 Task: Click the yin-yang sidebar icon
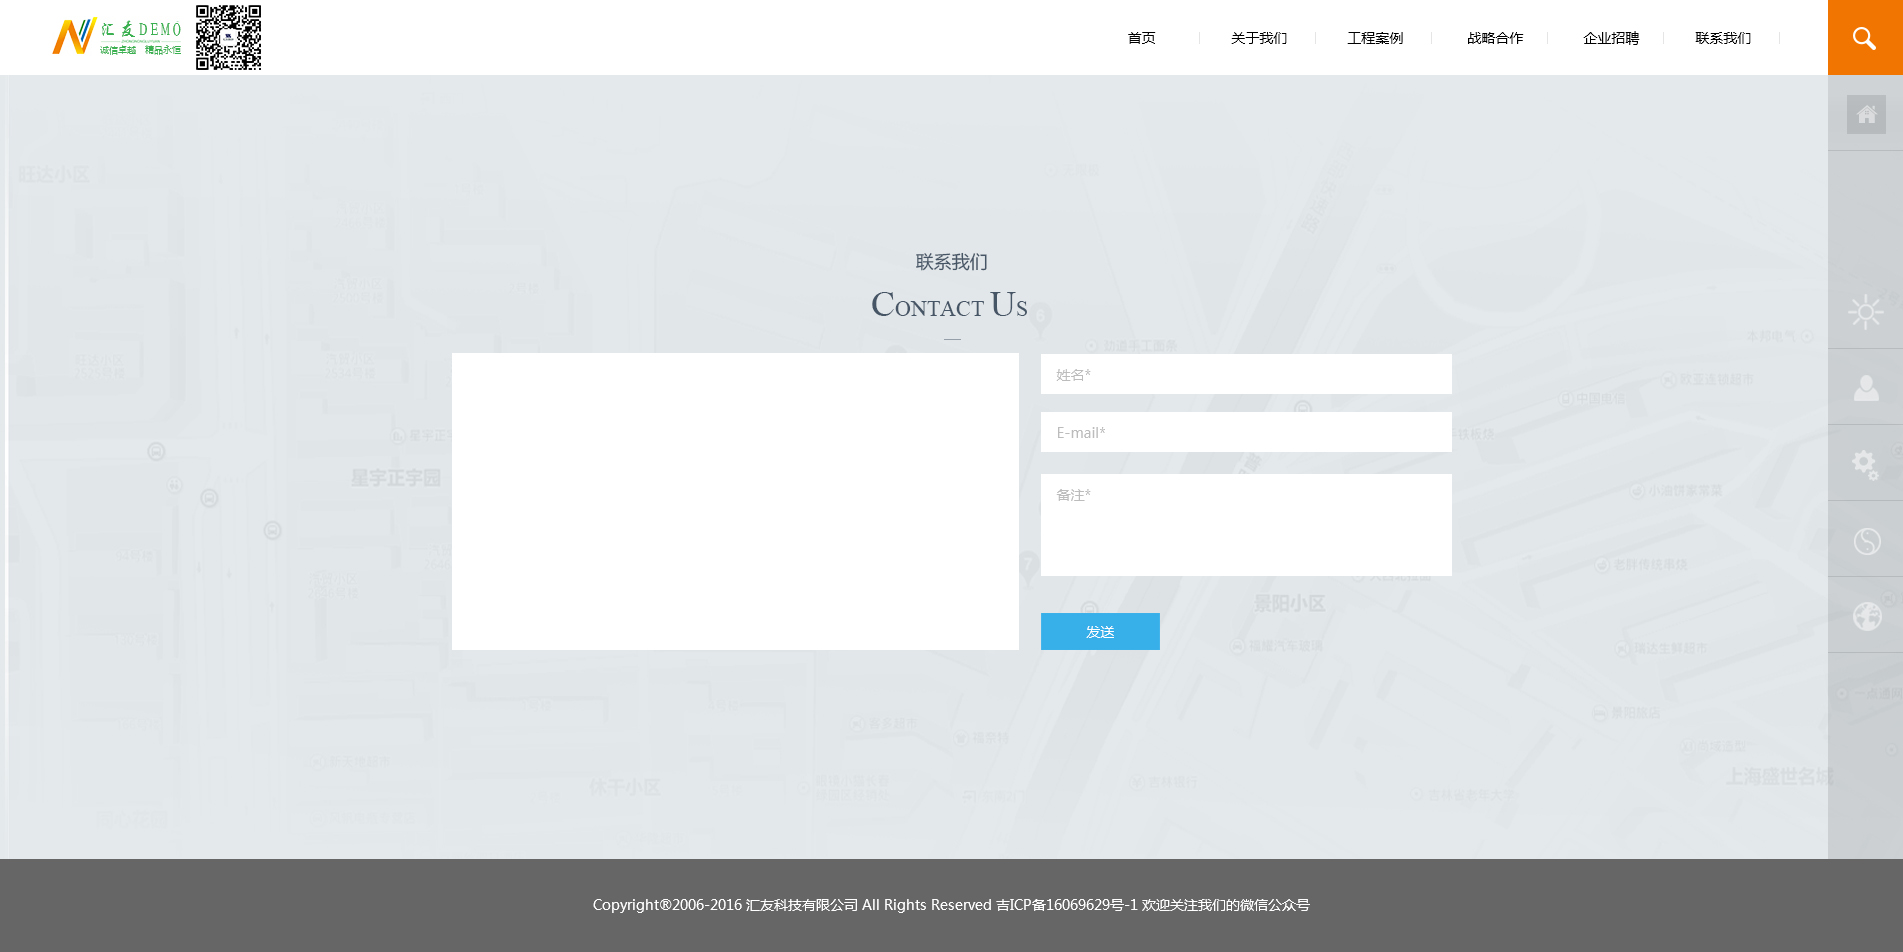click(x=1866, y=541)
